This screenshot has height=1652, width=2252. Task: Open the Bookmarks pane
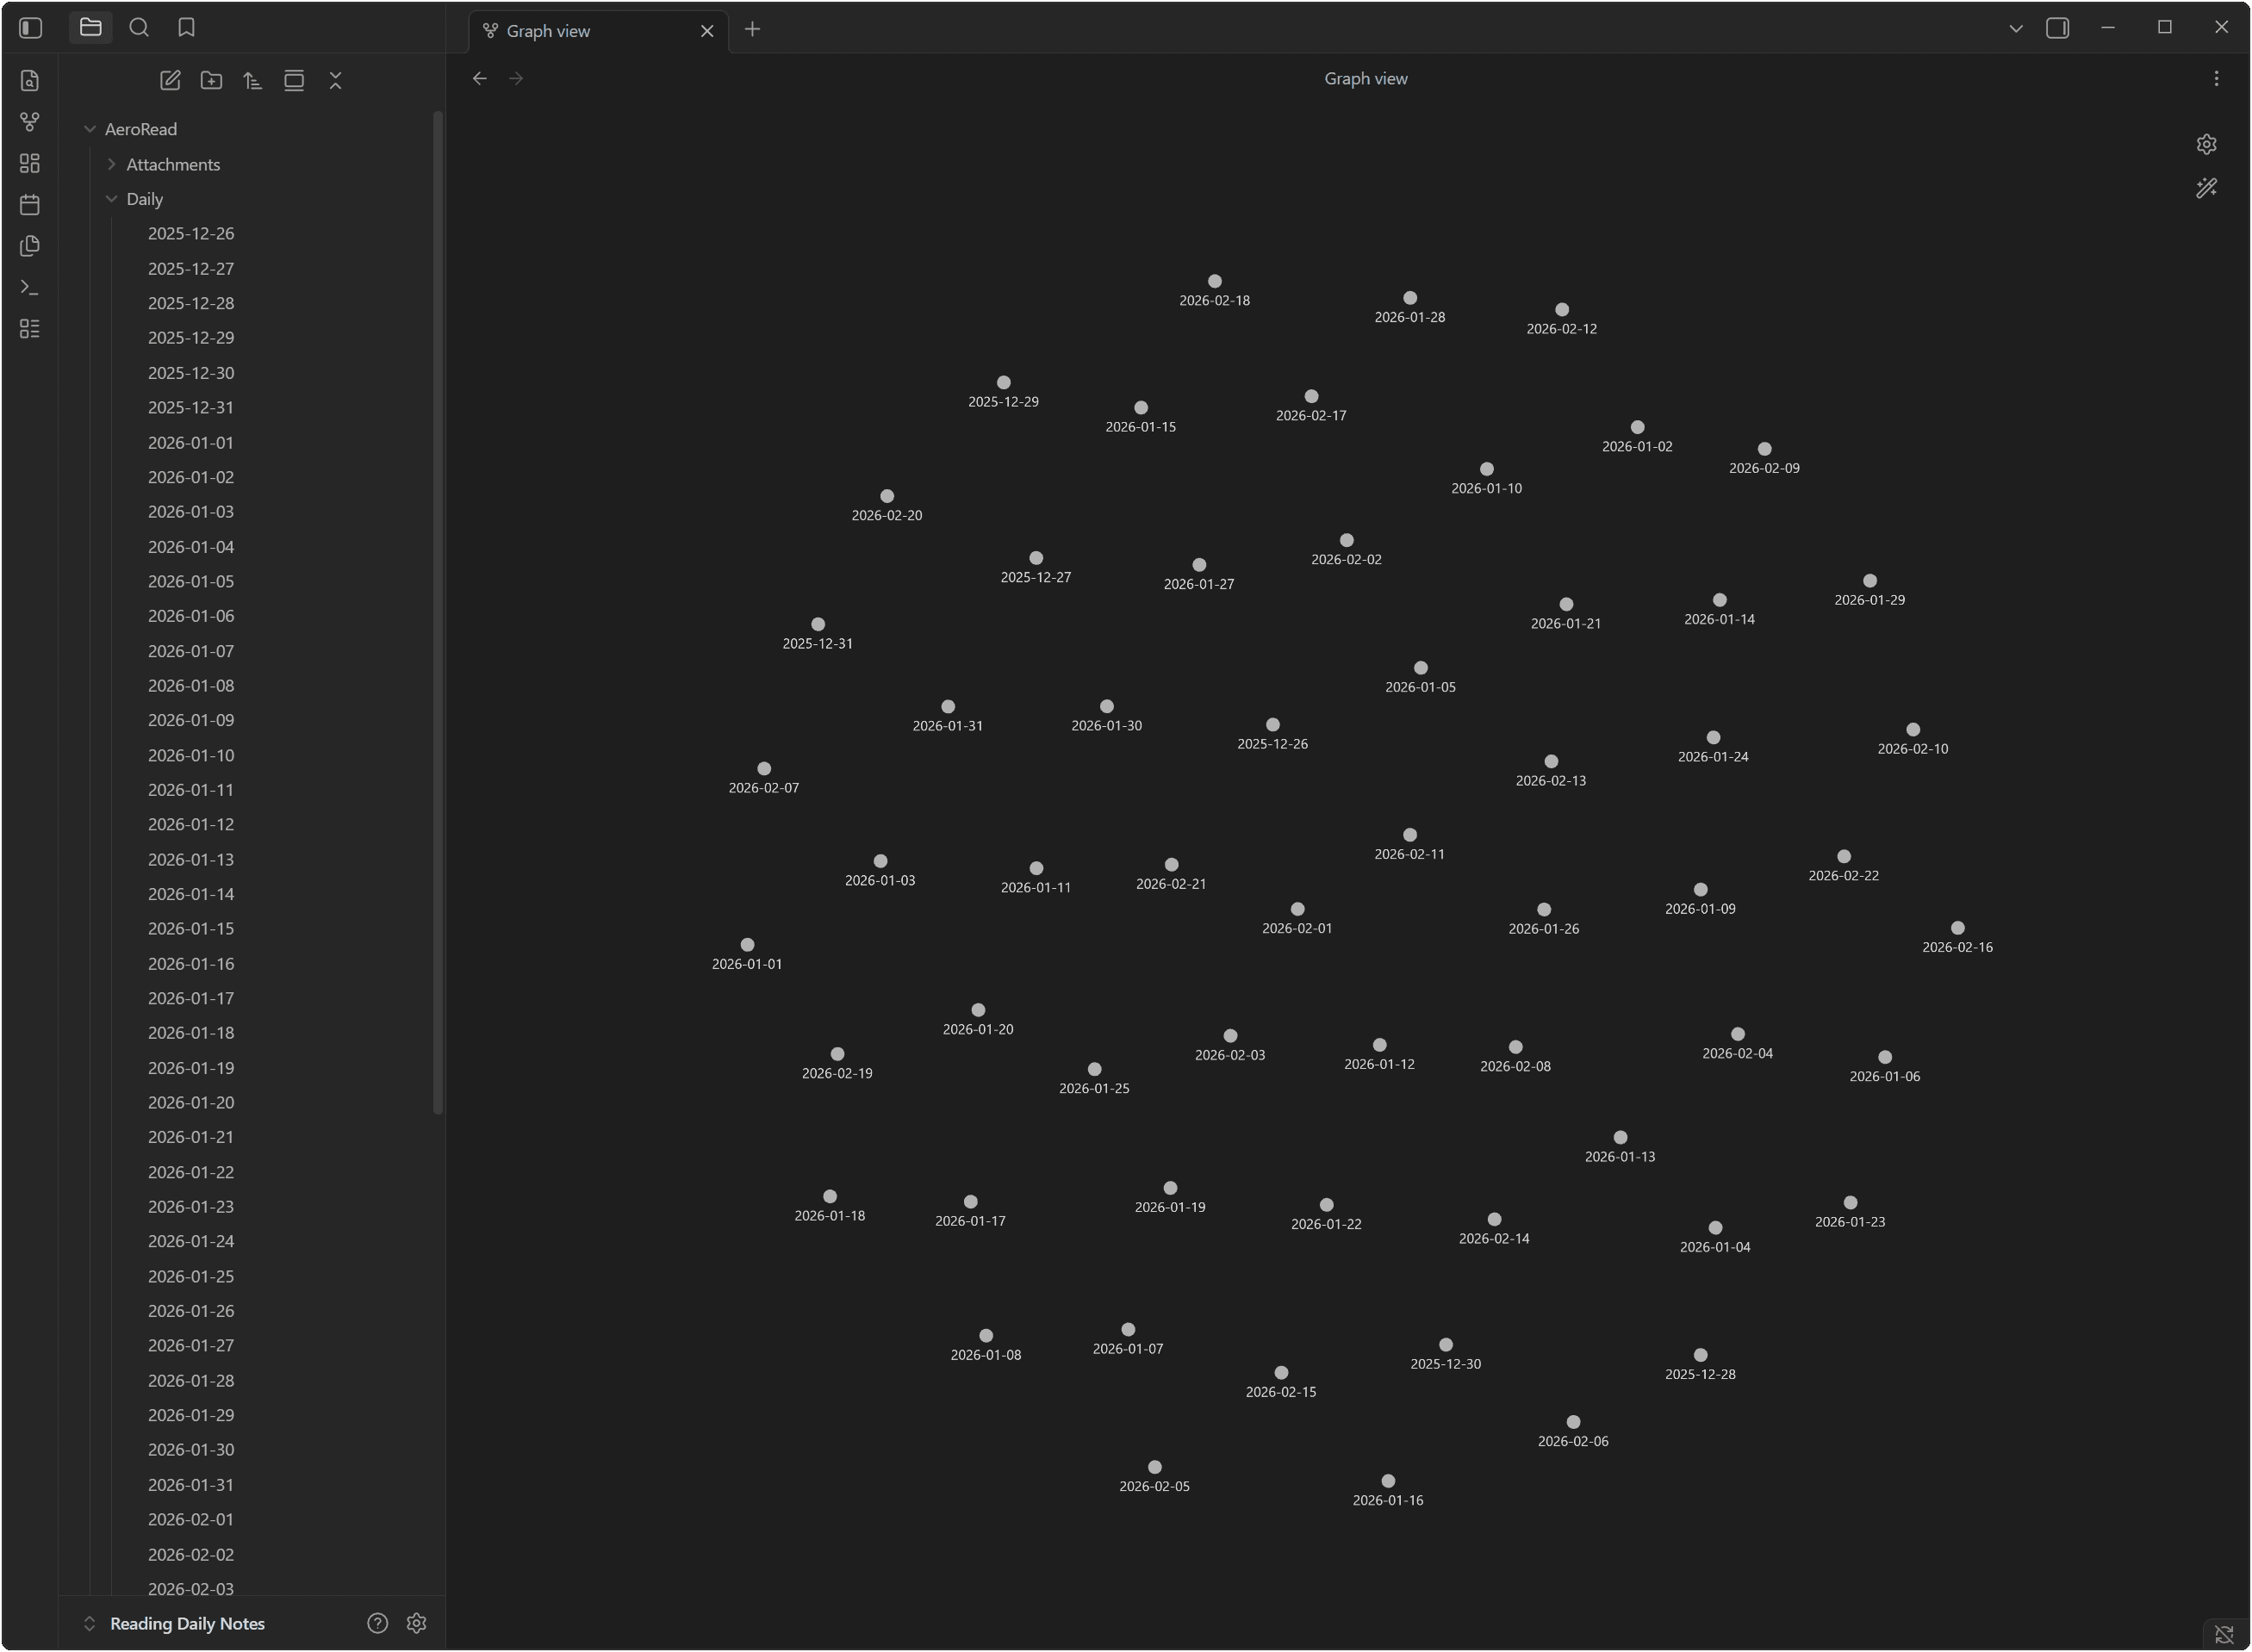tap(186, 28)
